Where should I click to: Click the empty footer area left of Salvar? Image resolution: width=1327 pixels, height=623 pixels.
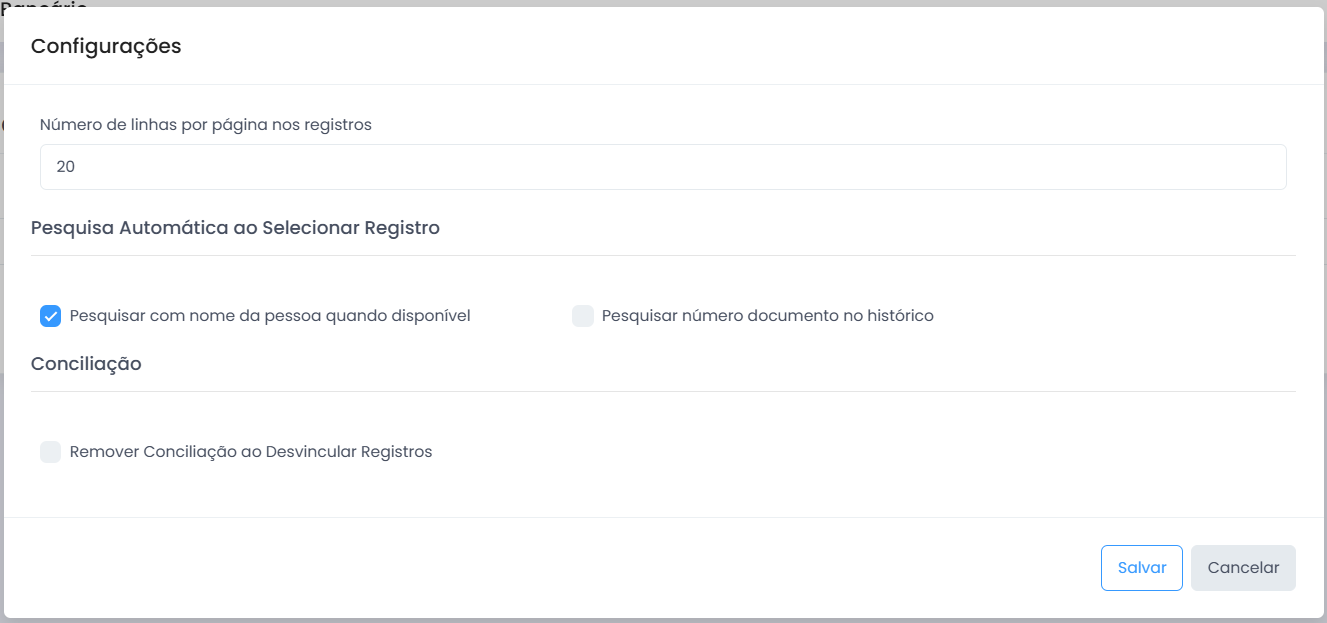pos(550,568)
